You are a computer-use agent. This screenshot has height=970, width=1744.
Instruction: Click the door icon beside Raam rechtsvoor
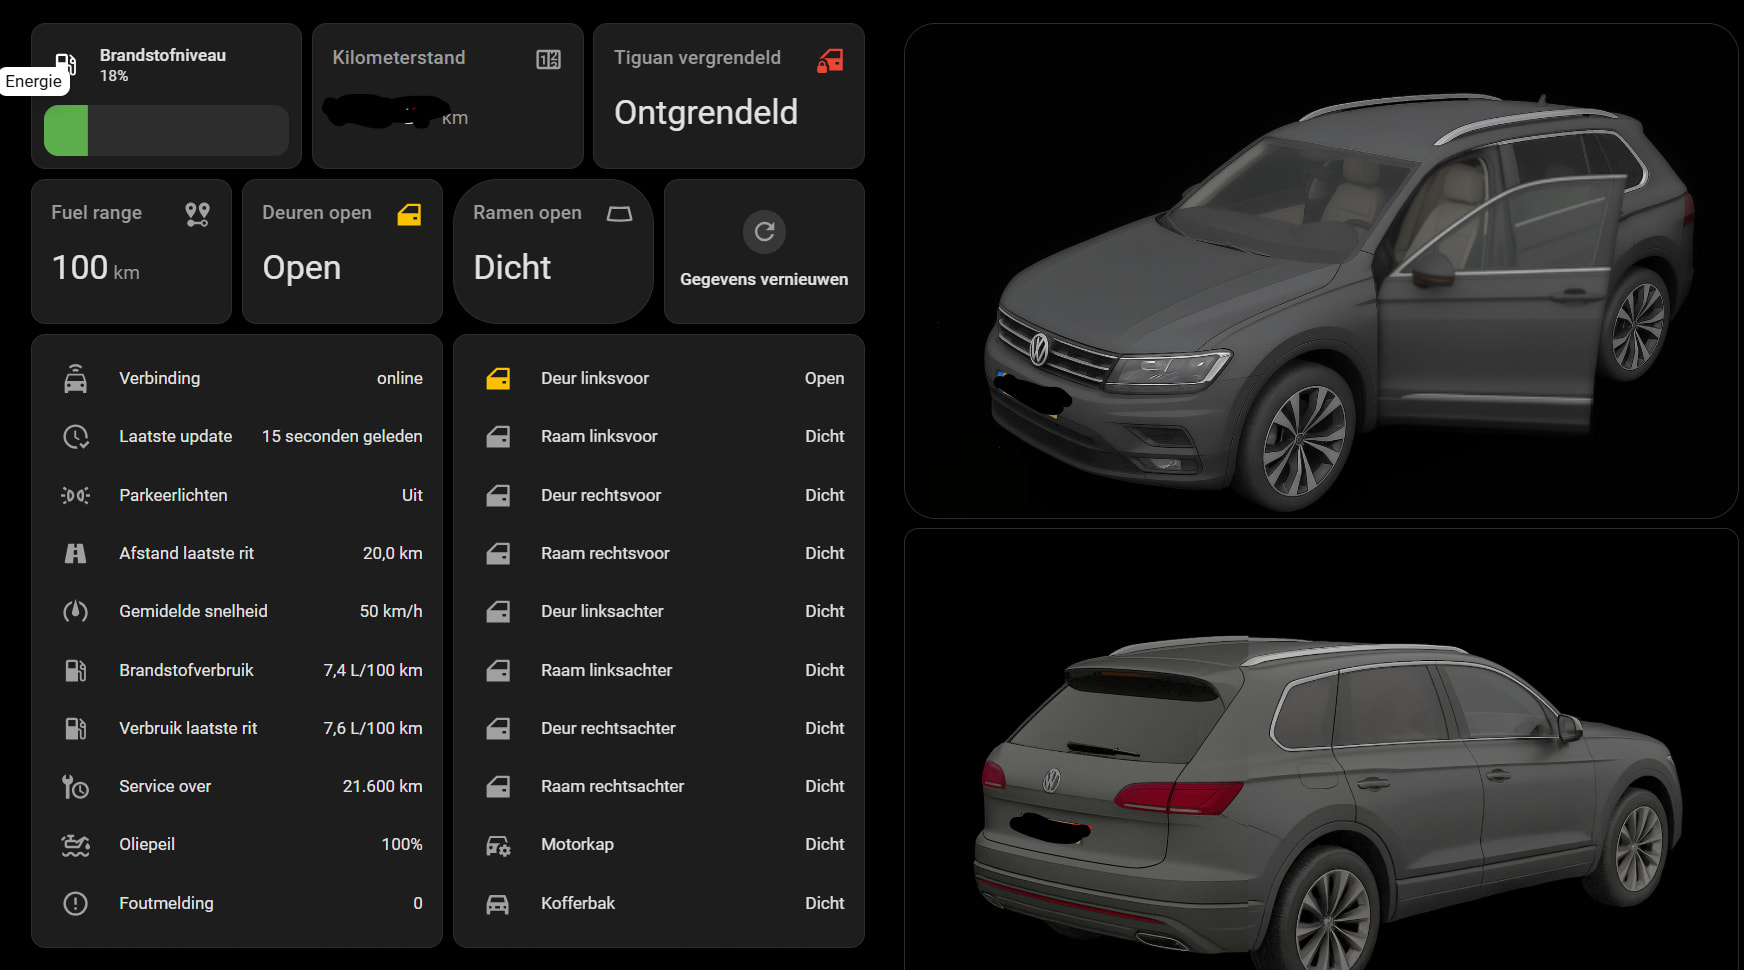click(x=498, y=553)
